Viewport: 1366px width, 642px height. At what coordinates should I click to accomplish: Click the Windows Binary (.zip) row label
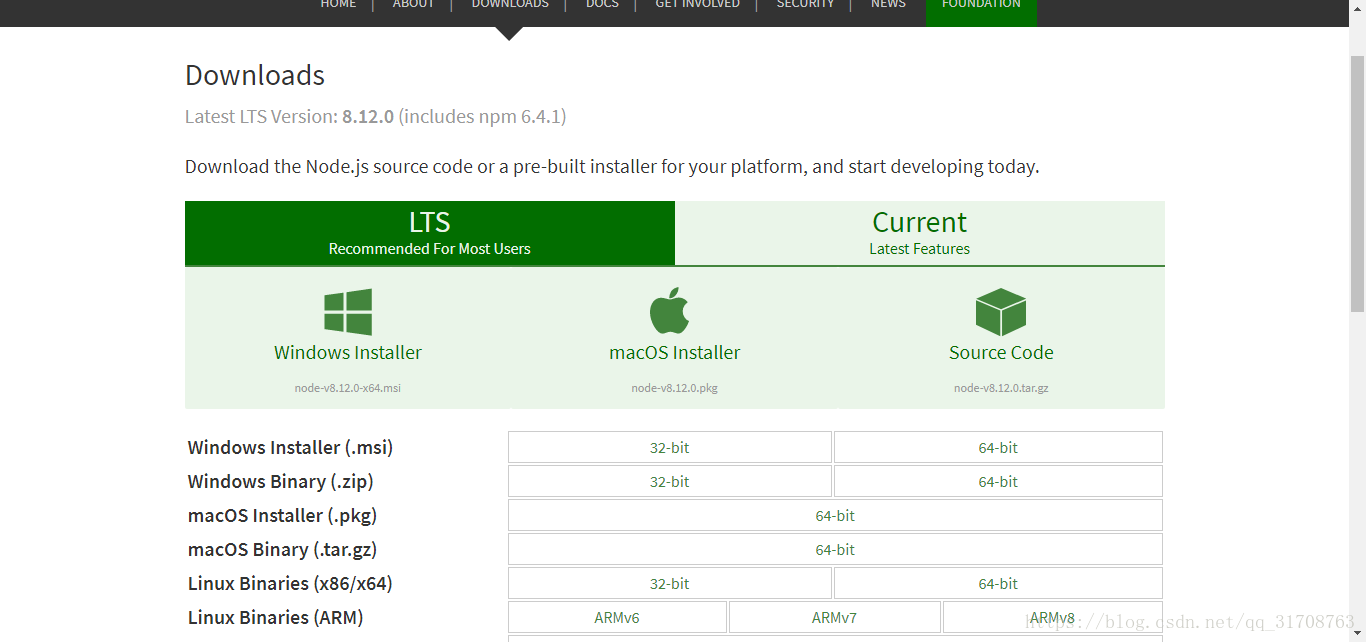[x=281, y=481]
